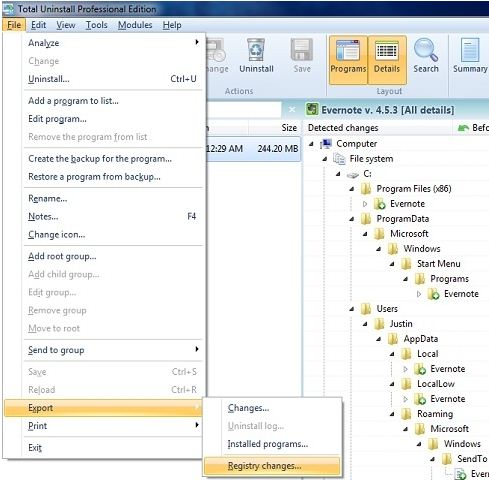Image resolution: width=489 pixels, height=480 pixels.
Task: Click the Users folder icon
Action: (x=366, y=309)
